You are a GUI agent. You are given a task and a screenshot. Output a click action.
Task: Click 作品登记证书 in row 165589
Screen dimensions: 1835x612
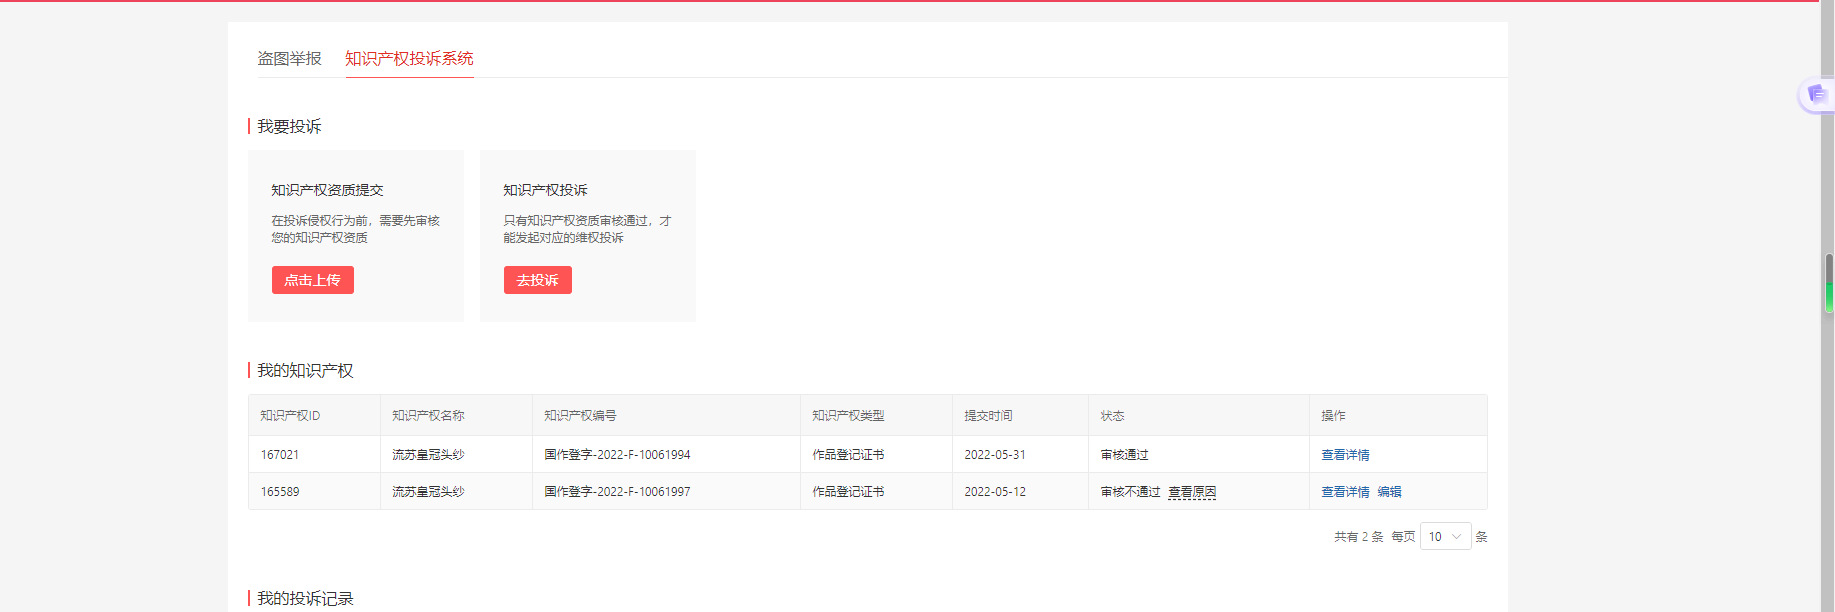pos(848,492)
